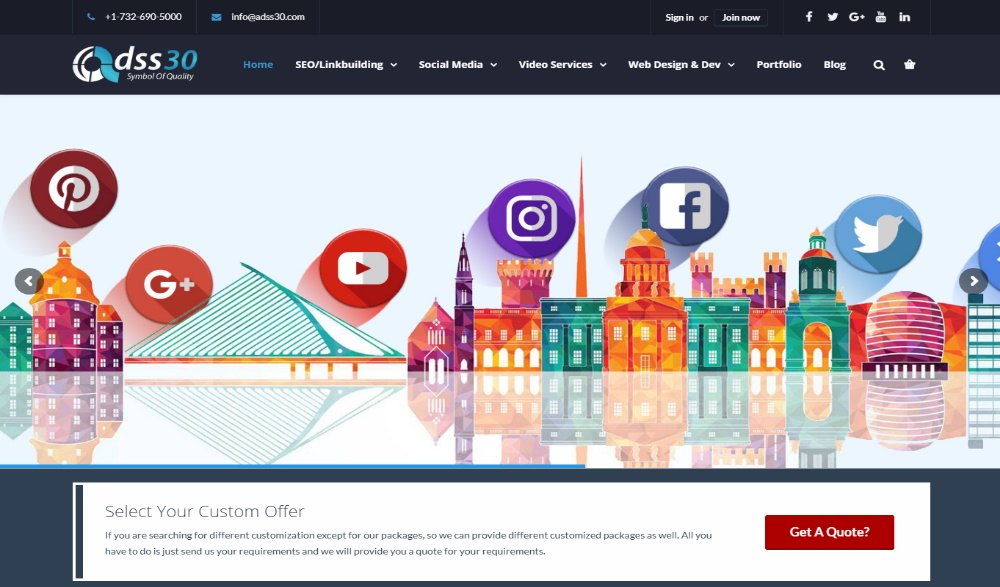Open the SEO/Linkbuilding menu
1000x587 pixels.
pyautogui.click(x=339, y=64)
